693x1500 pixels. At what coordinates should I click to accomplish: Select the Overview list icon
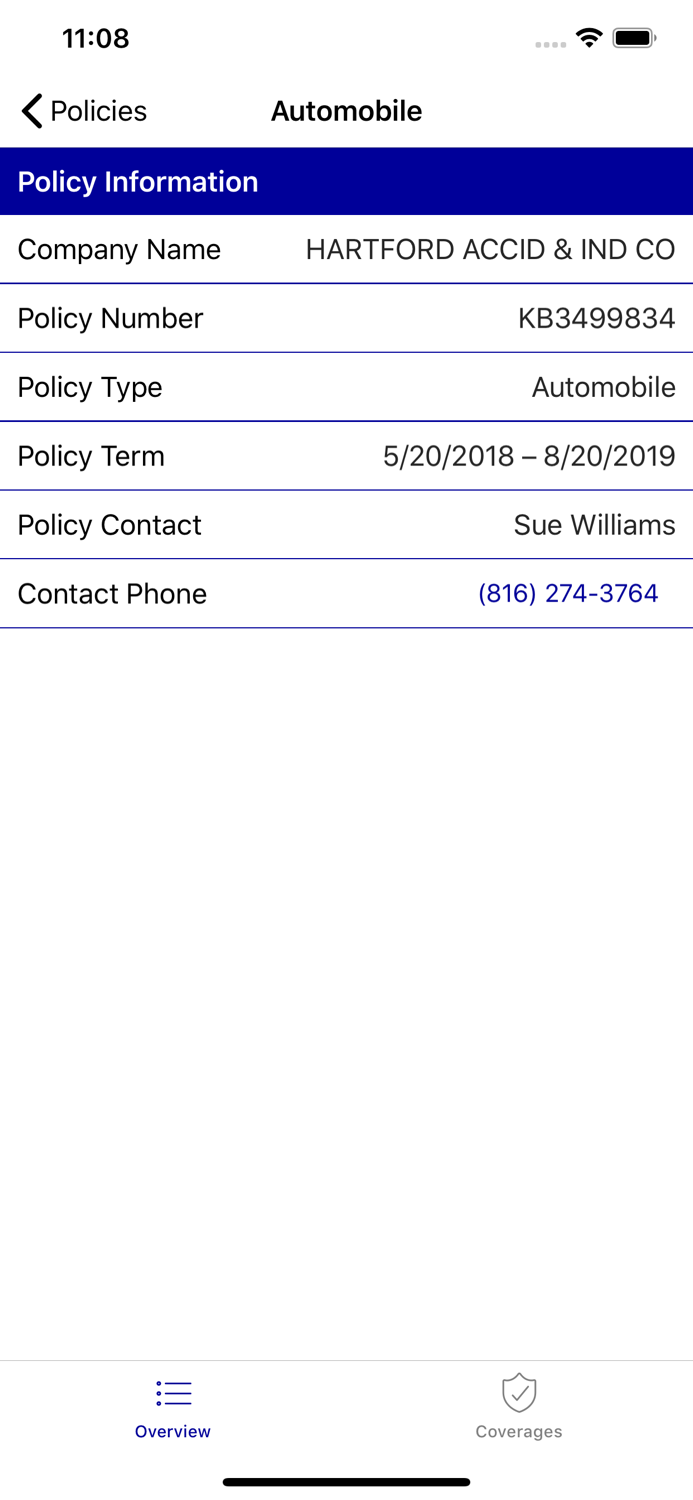pyautogui.click(x=172, y=1393)
